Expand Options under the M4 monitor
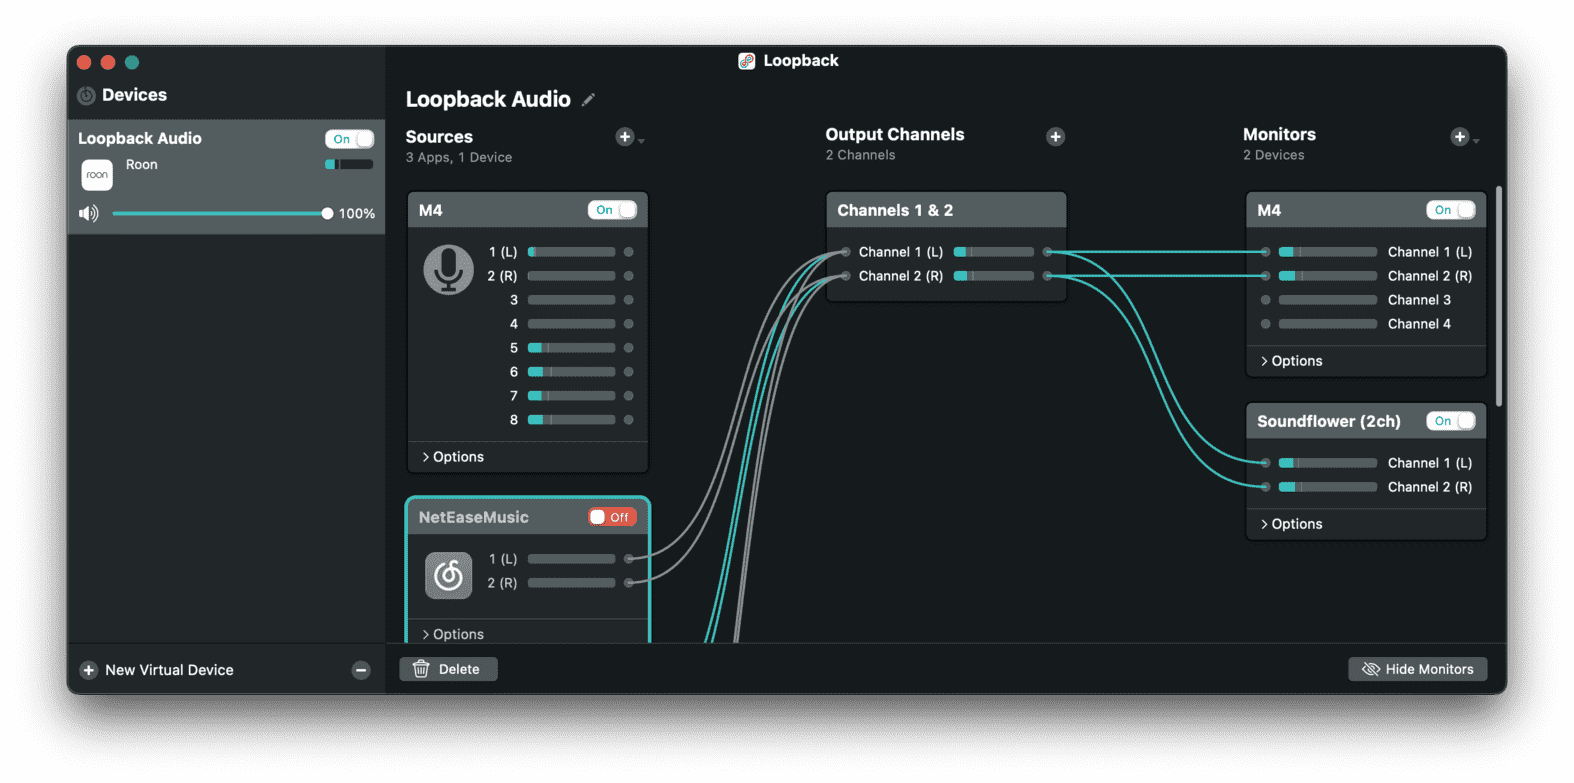Screen dimensions: 1574x783 1291,361
